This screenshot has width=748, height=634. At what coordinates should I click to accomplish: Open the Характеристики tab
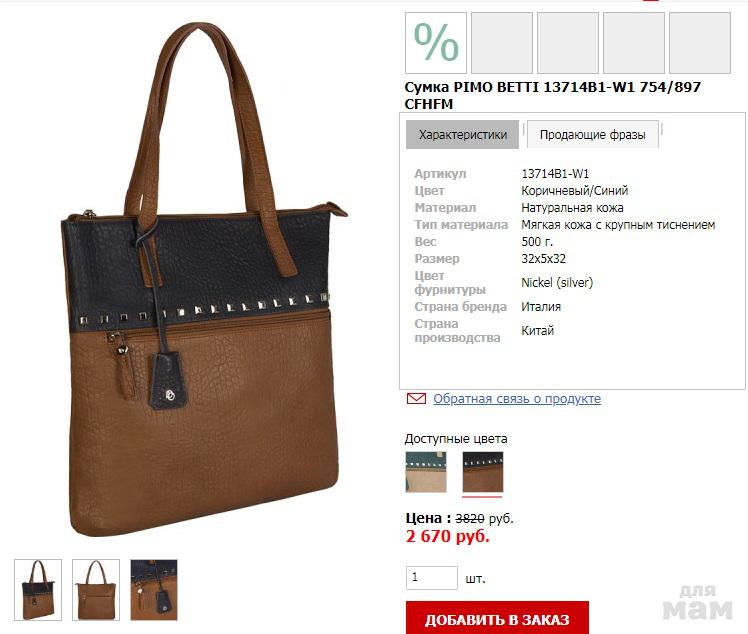pos(462,135)
